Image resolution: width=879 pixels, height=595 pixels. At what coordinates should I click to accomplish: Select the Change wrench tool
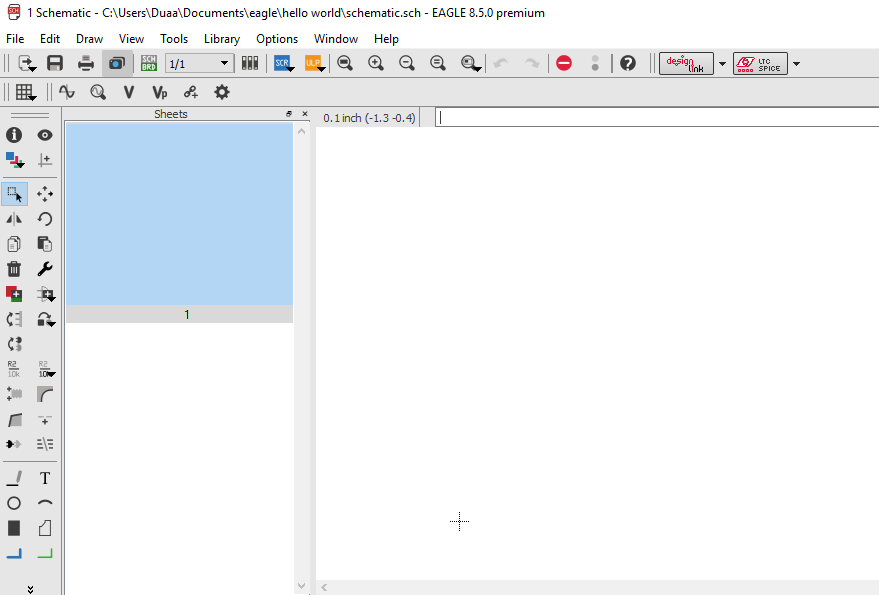[x=45, y=269]
